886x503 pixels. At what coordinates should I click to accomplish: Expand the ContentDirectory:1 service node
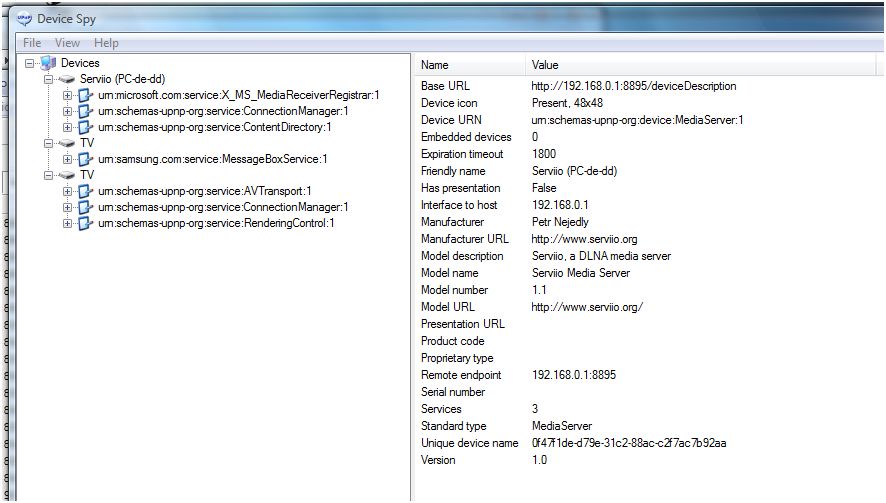click(x=67, y=127)
